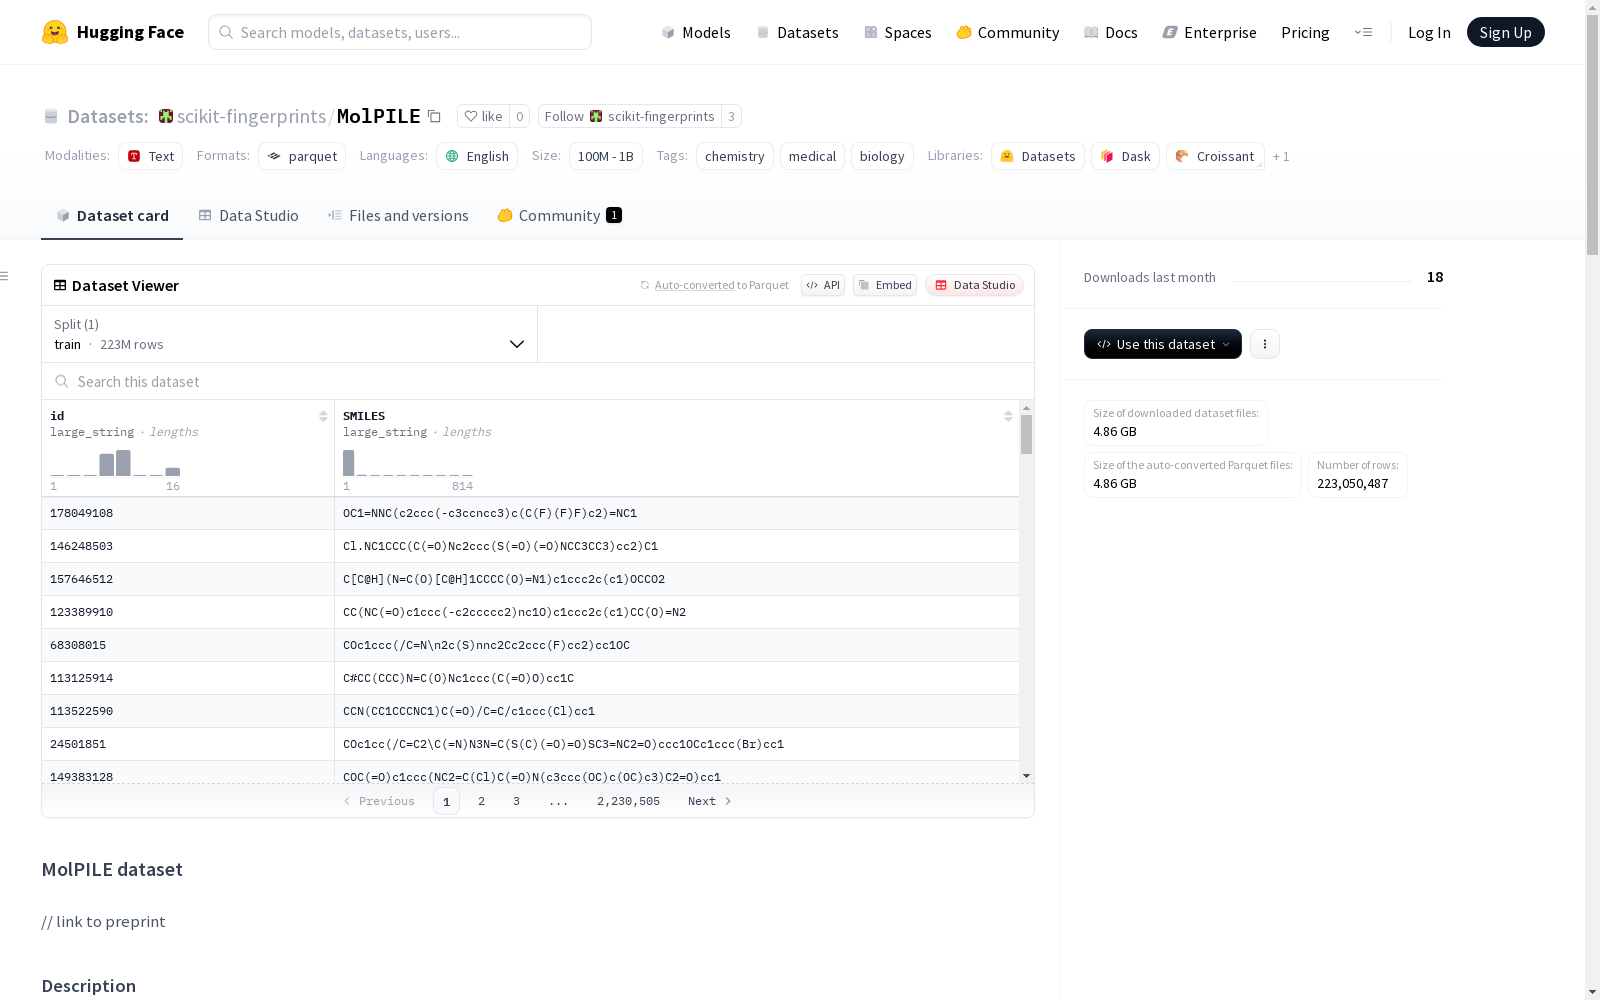Open the scikit-fingerprints organization link
The image size is (1600, 1000).
251,116
